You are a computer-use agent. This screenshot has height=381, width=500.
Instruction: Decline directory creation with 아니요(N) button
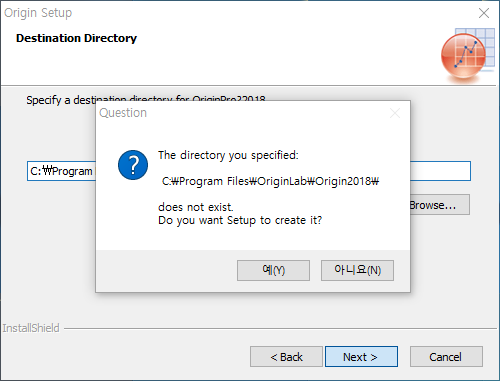pos(357,270)
